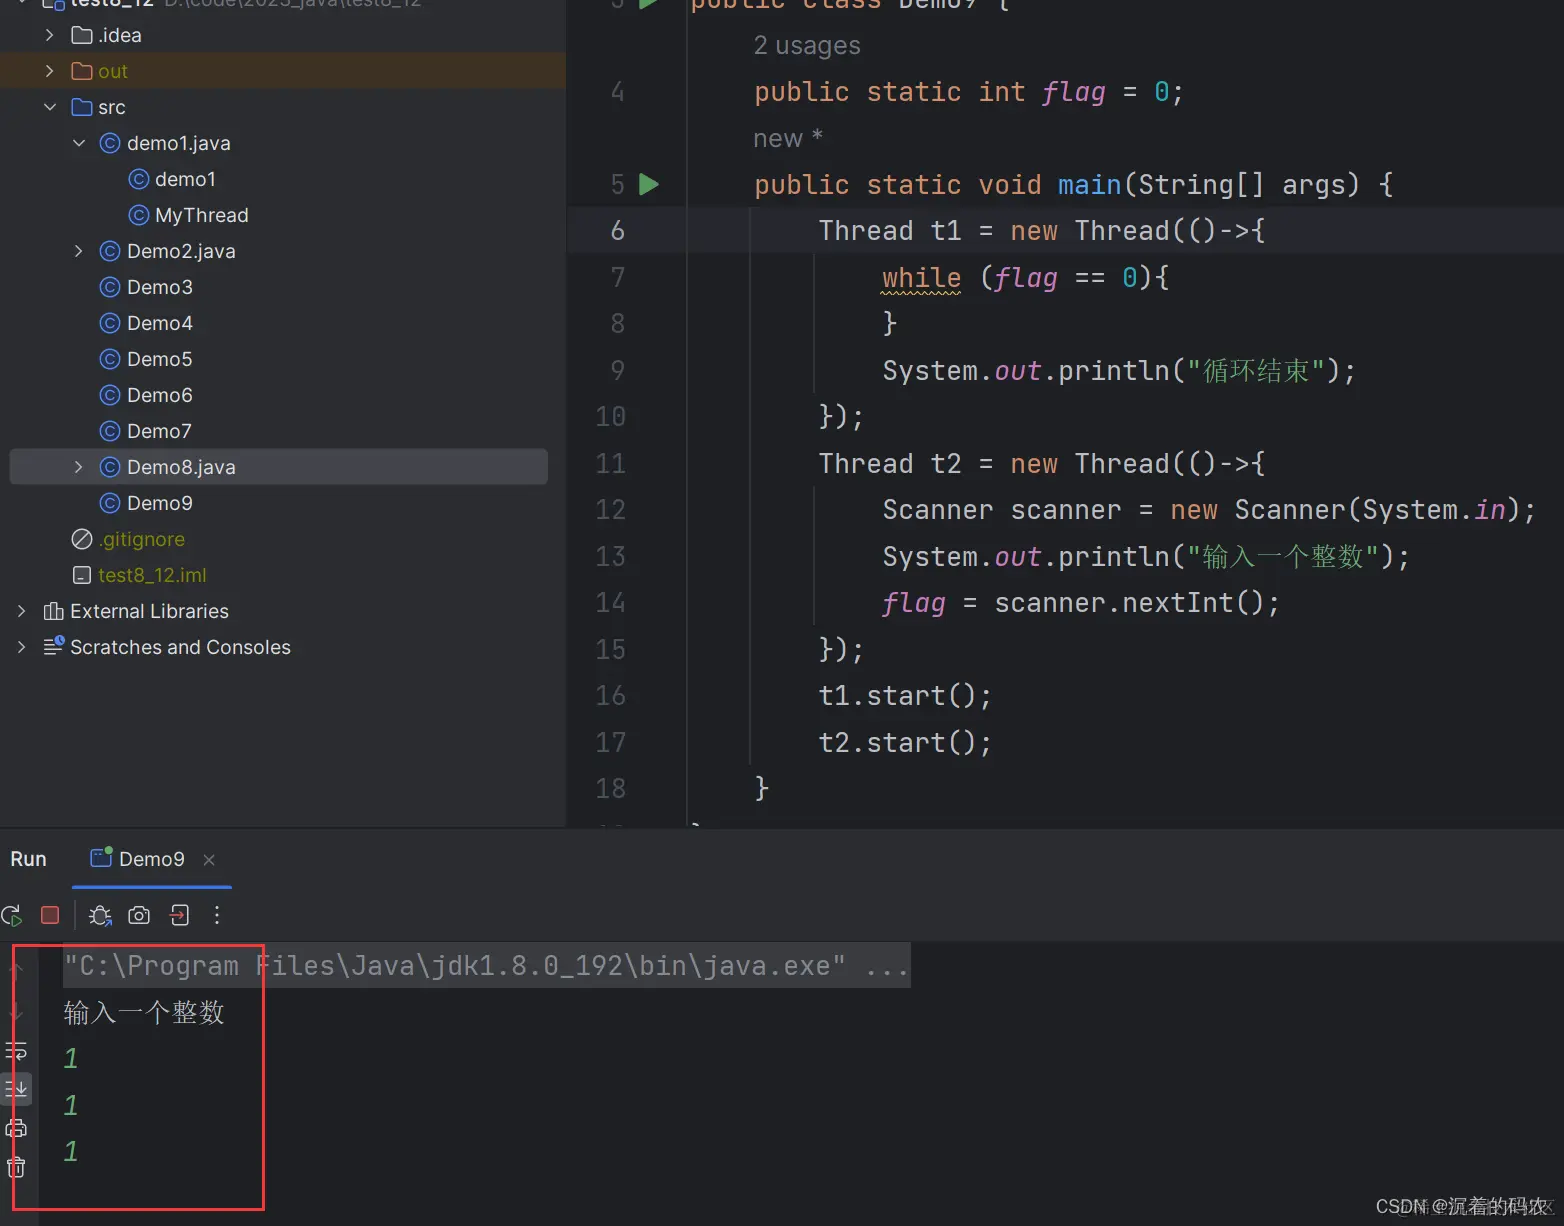The width and height of the screenshot is (1564, 1226).
Task: Expand the out folder
Action: click(50, 71)
